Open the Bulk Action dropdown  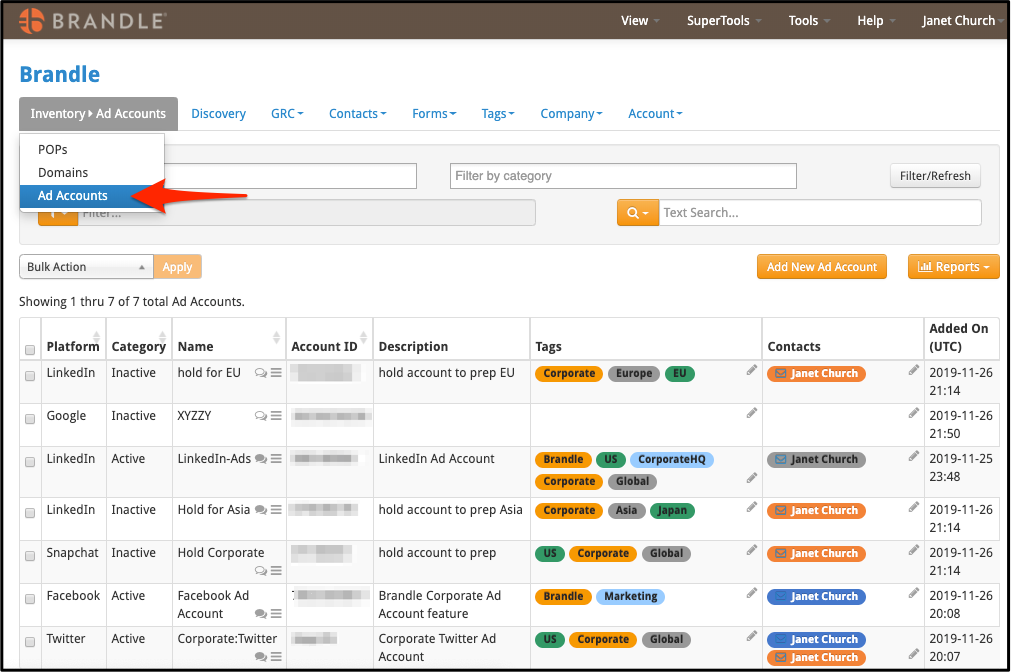86,266
